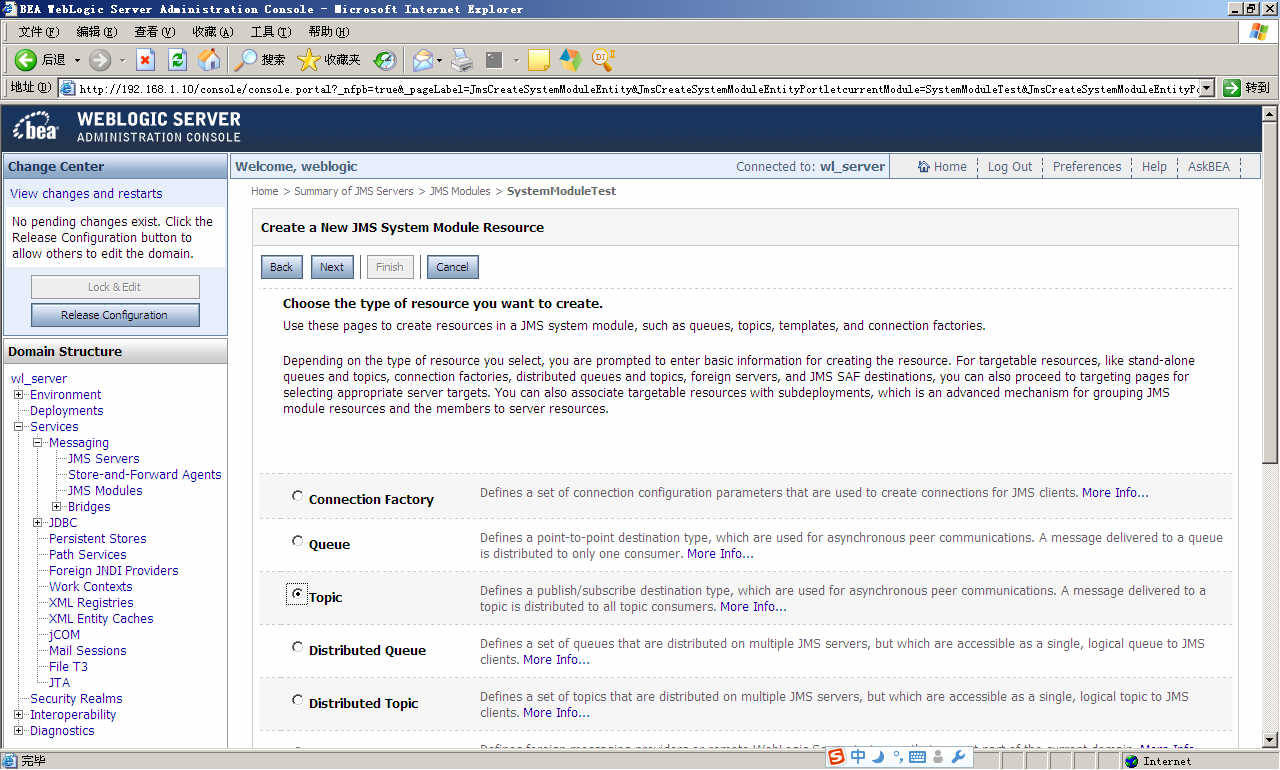1280x770 pixels.
Task: Expand the Interoperability tree node
Action: [x=18, y=715]
